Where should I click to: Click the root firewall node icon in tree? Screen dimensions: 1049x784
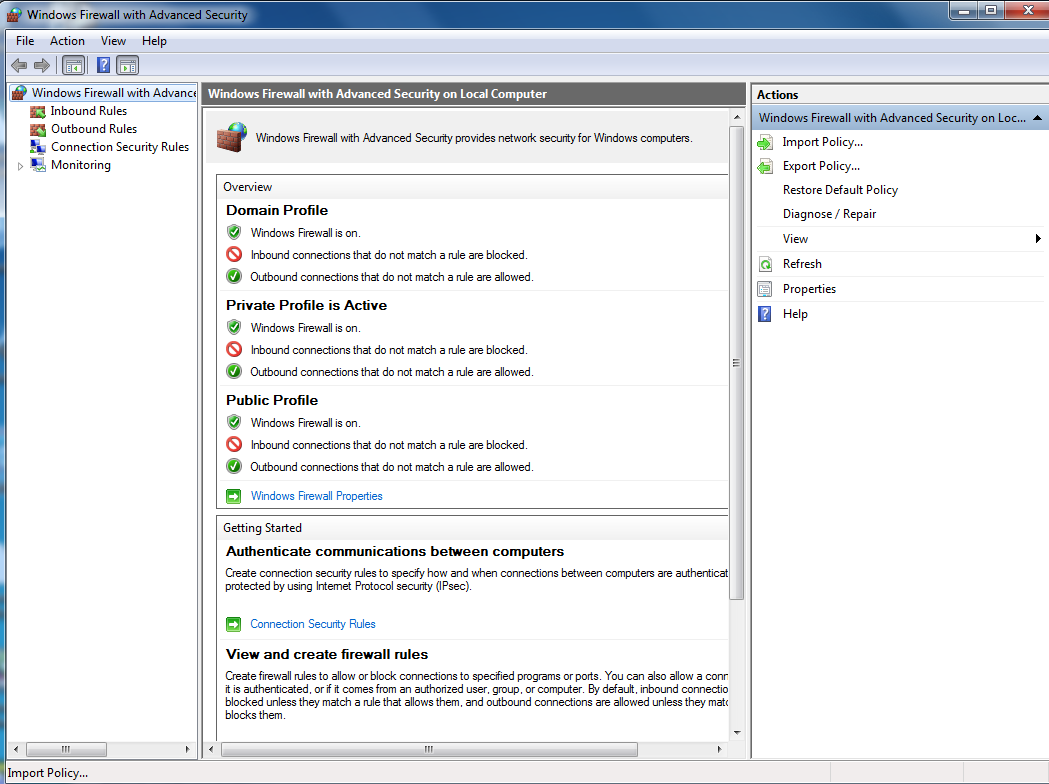pyautogui.click(x=19, y=92)
